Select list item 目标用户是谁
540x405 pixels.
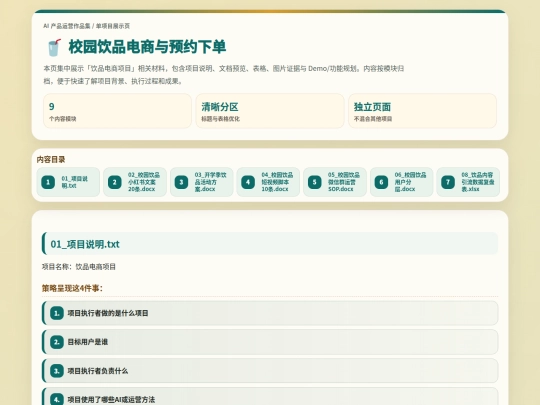270,342
